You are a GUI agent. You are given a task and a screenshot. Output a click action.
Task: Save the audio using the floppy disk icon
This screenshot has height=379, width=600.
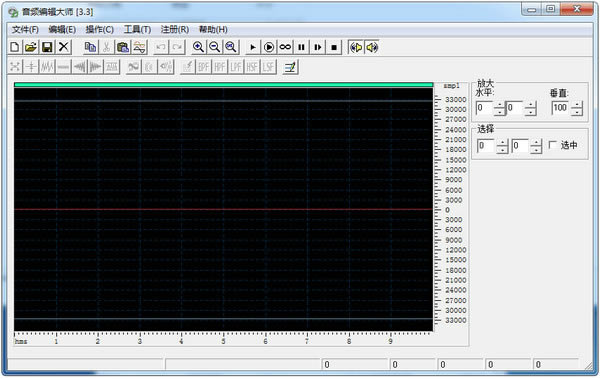[47, 47]
